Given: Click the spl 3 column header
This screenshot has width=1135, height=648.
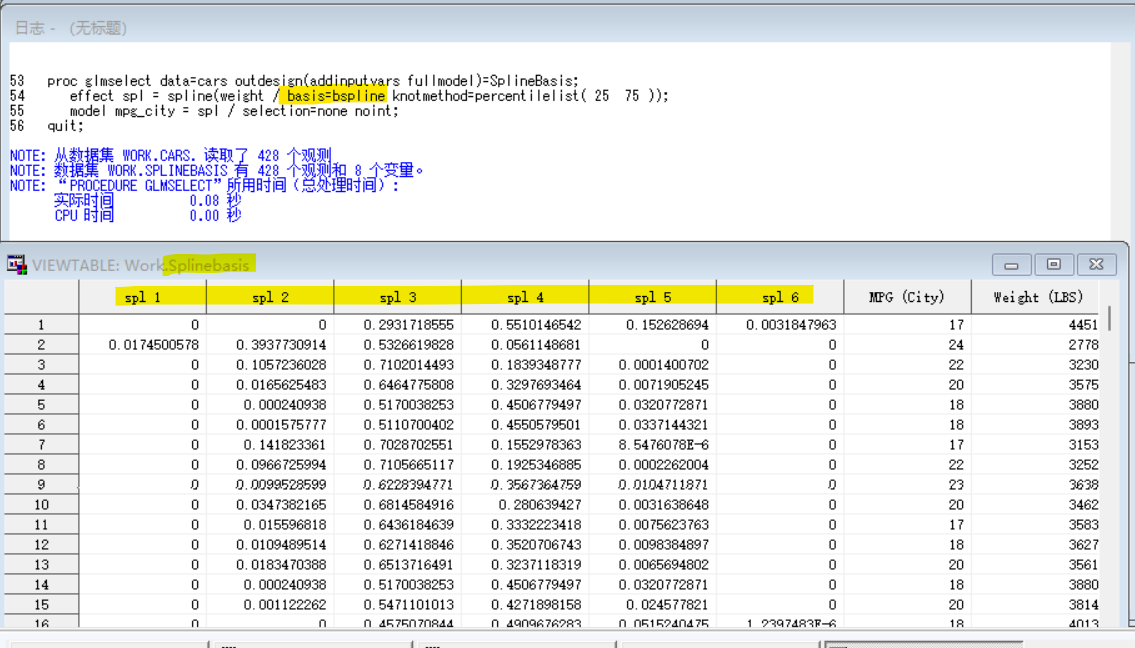Looking at the screenshot, I should [x=397, y=297].
